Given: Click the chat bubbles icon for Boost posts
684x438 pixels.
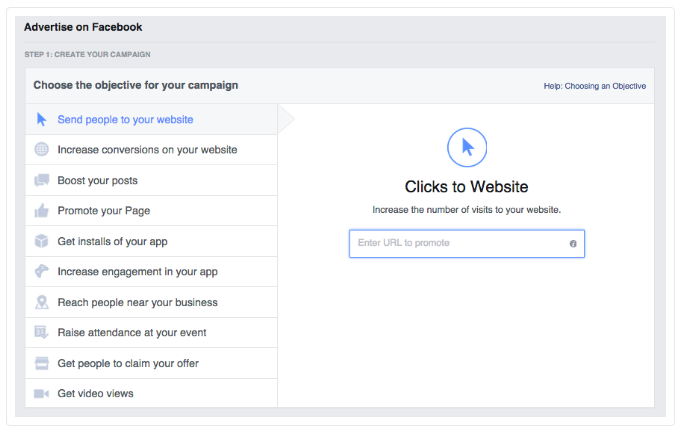Looking at the screenshot, I should point(41,180).
